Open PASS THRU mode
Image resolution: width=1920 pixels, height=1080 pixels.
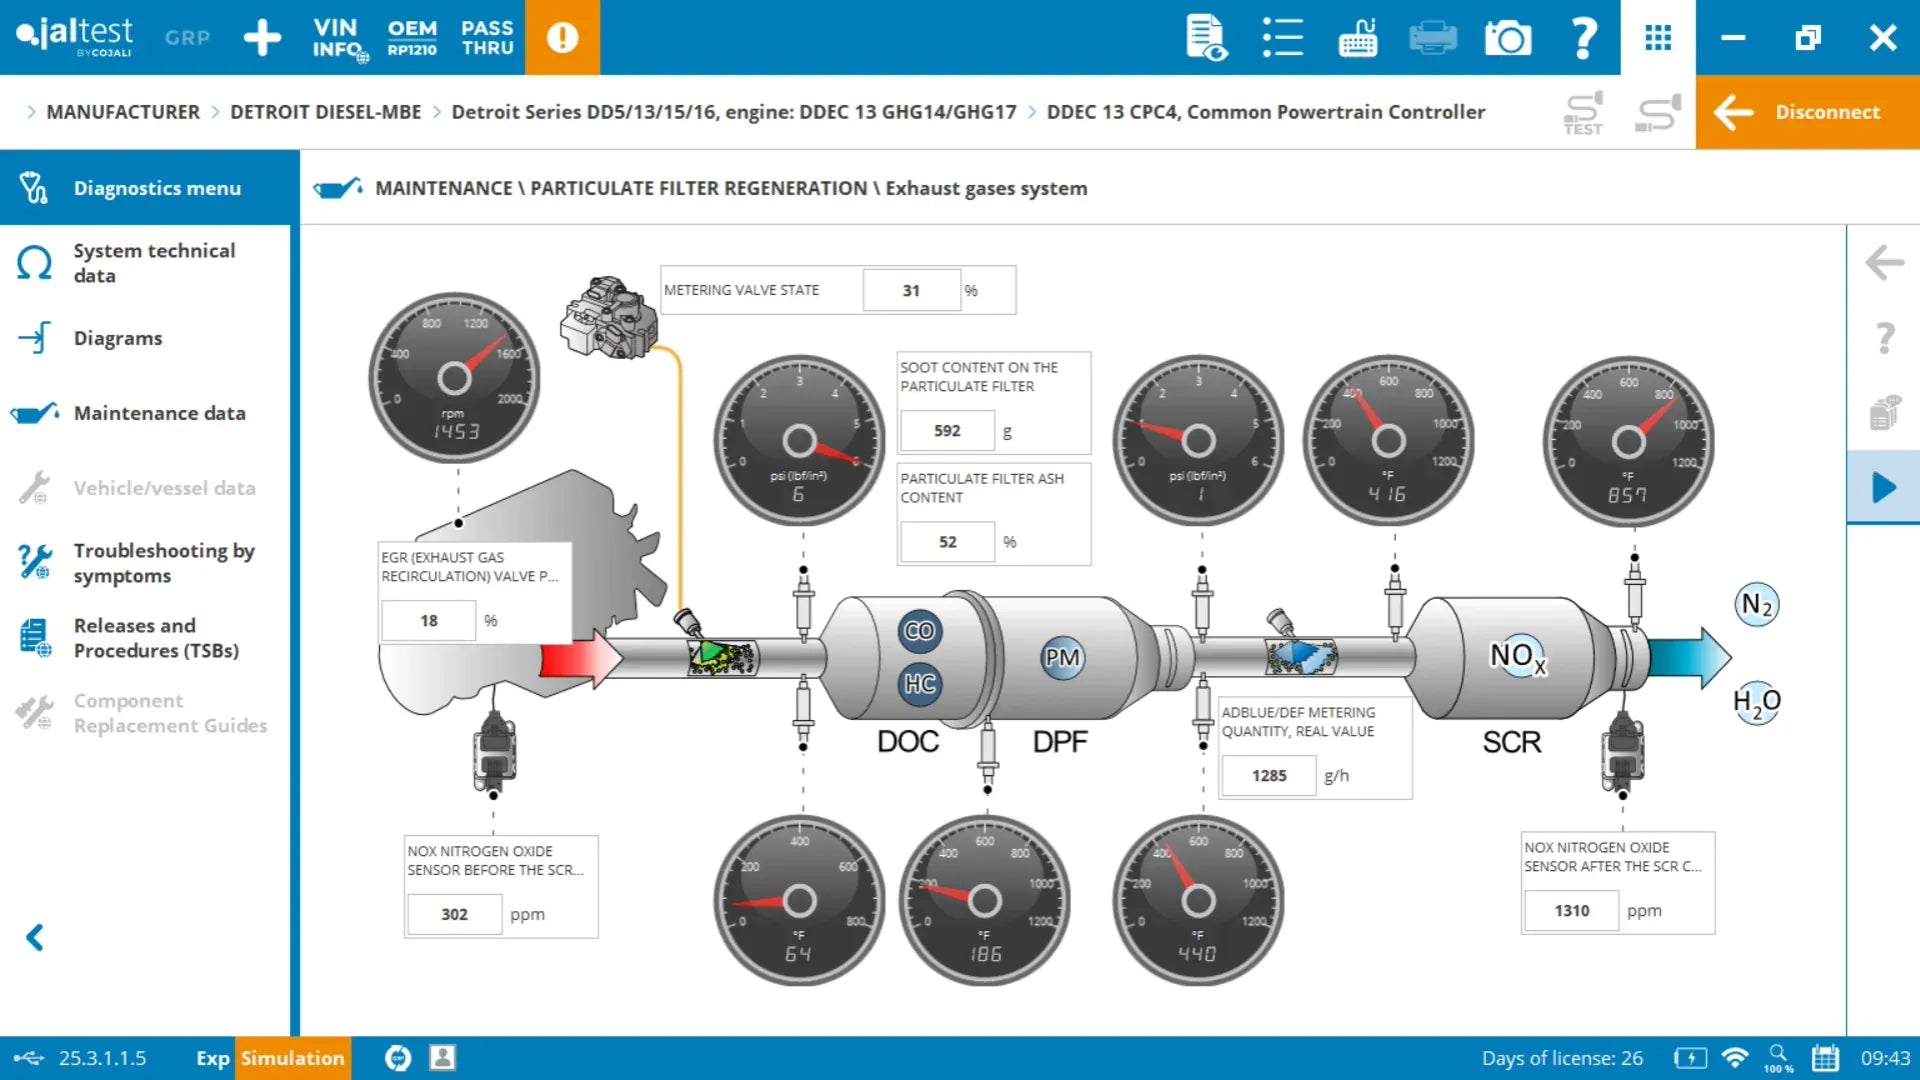[487, 38]
